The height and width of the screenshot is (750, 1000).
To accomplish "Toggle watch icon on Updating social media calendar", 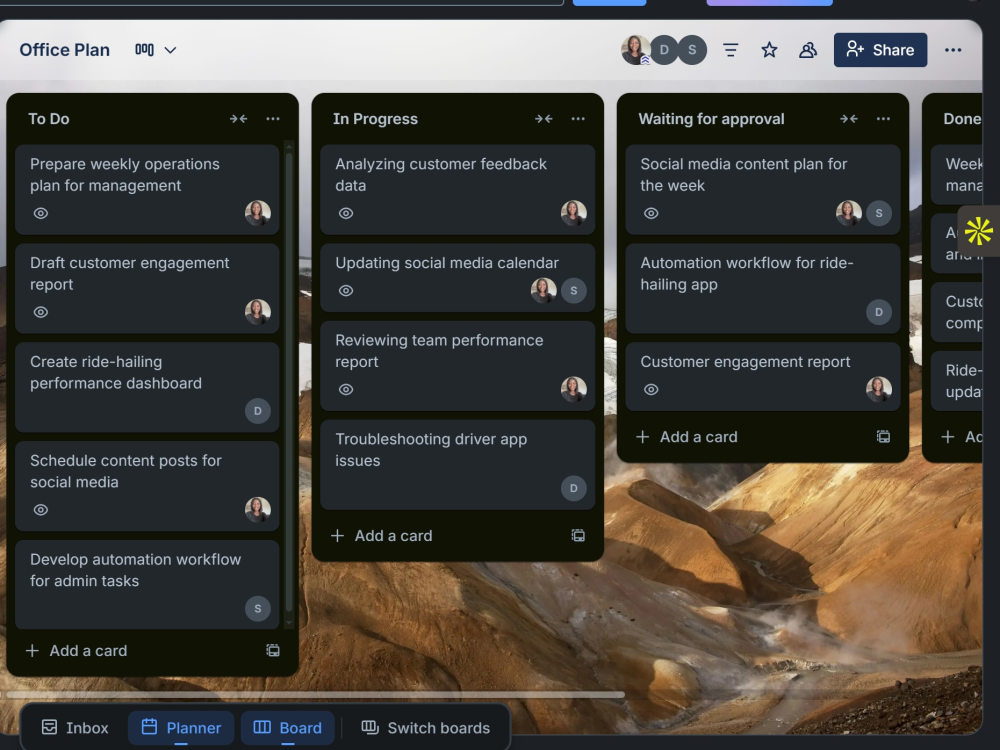I will [346, 290].
